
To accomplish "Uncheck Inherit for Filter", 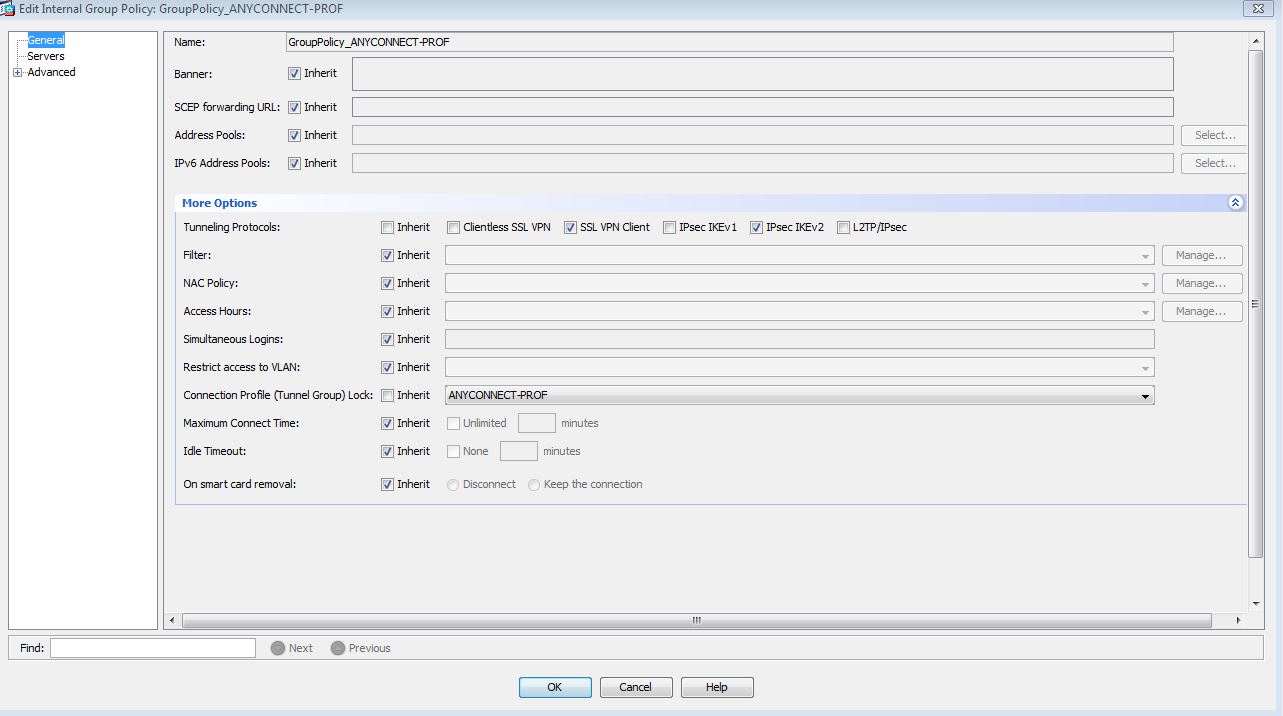I will pos(387,255).
